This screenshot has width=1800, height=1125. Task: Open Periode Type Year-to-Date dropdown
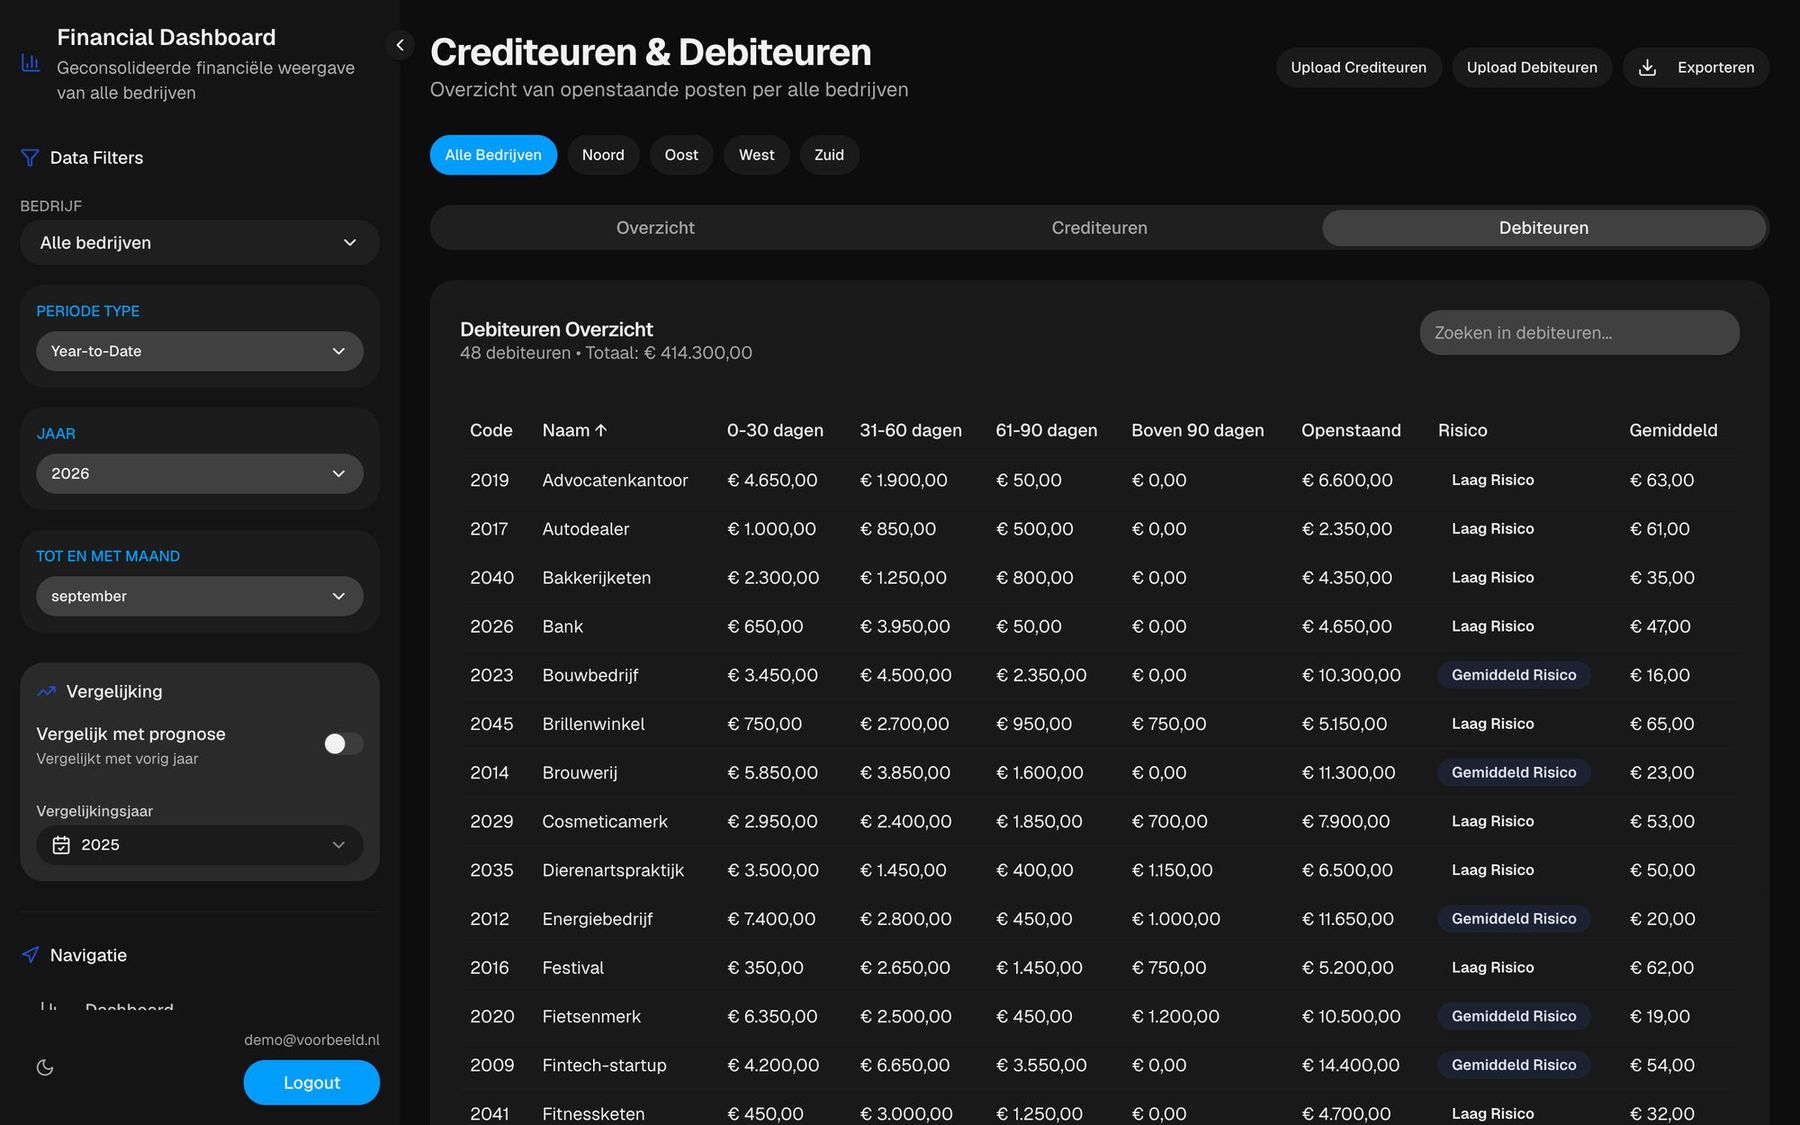(x=200, y=351)
